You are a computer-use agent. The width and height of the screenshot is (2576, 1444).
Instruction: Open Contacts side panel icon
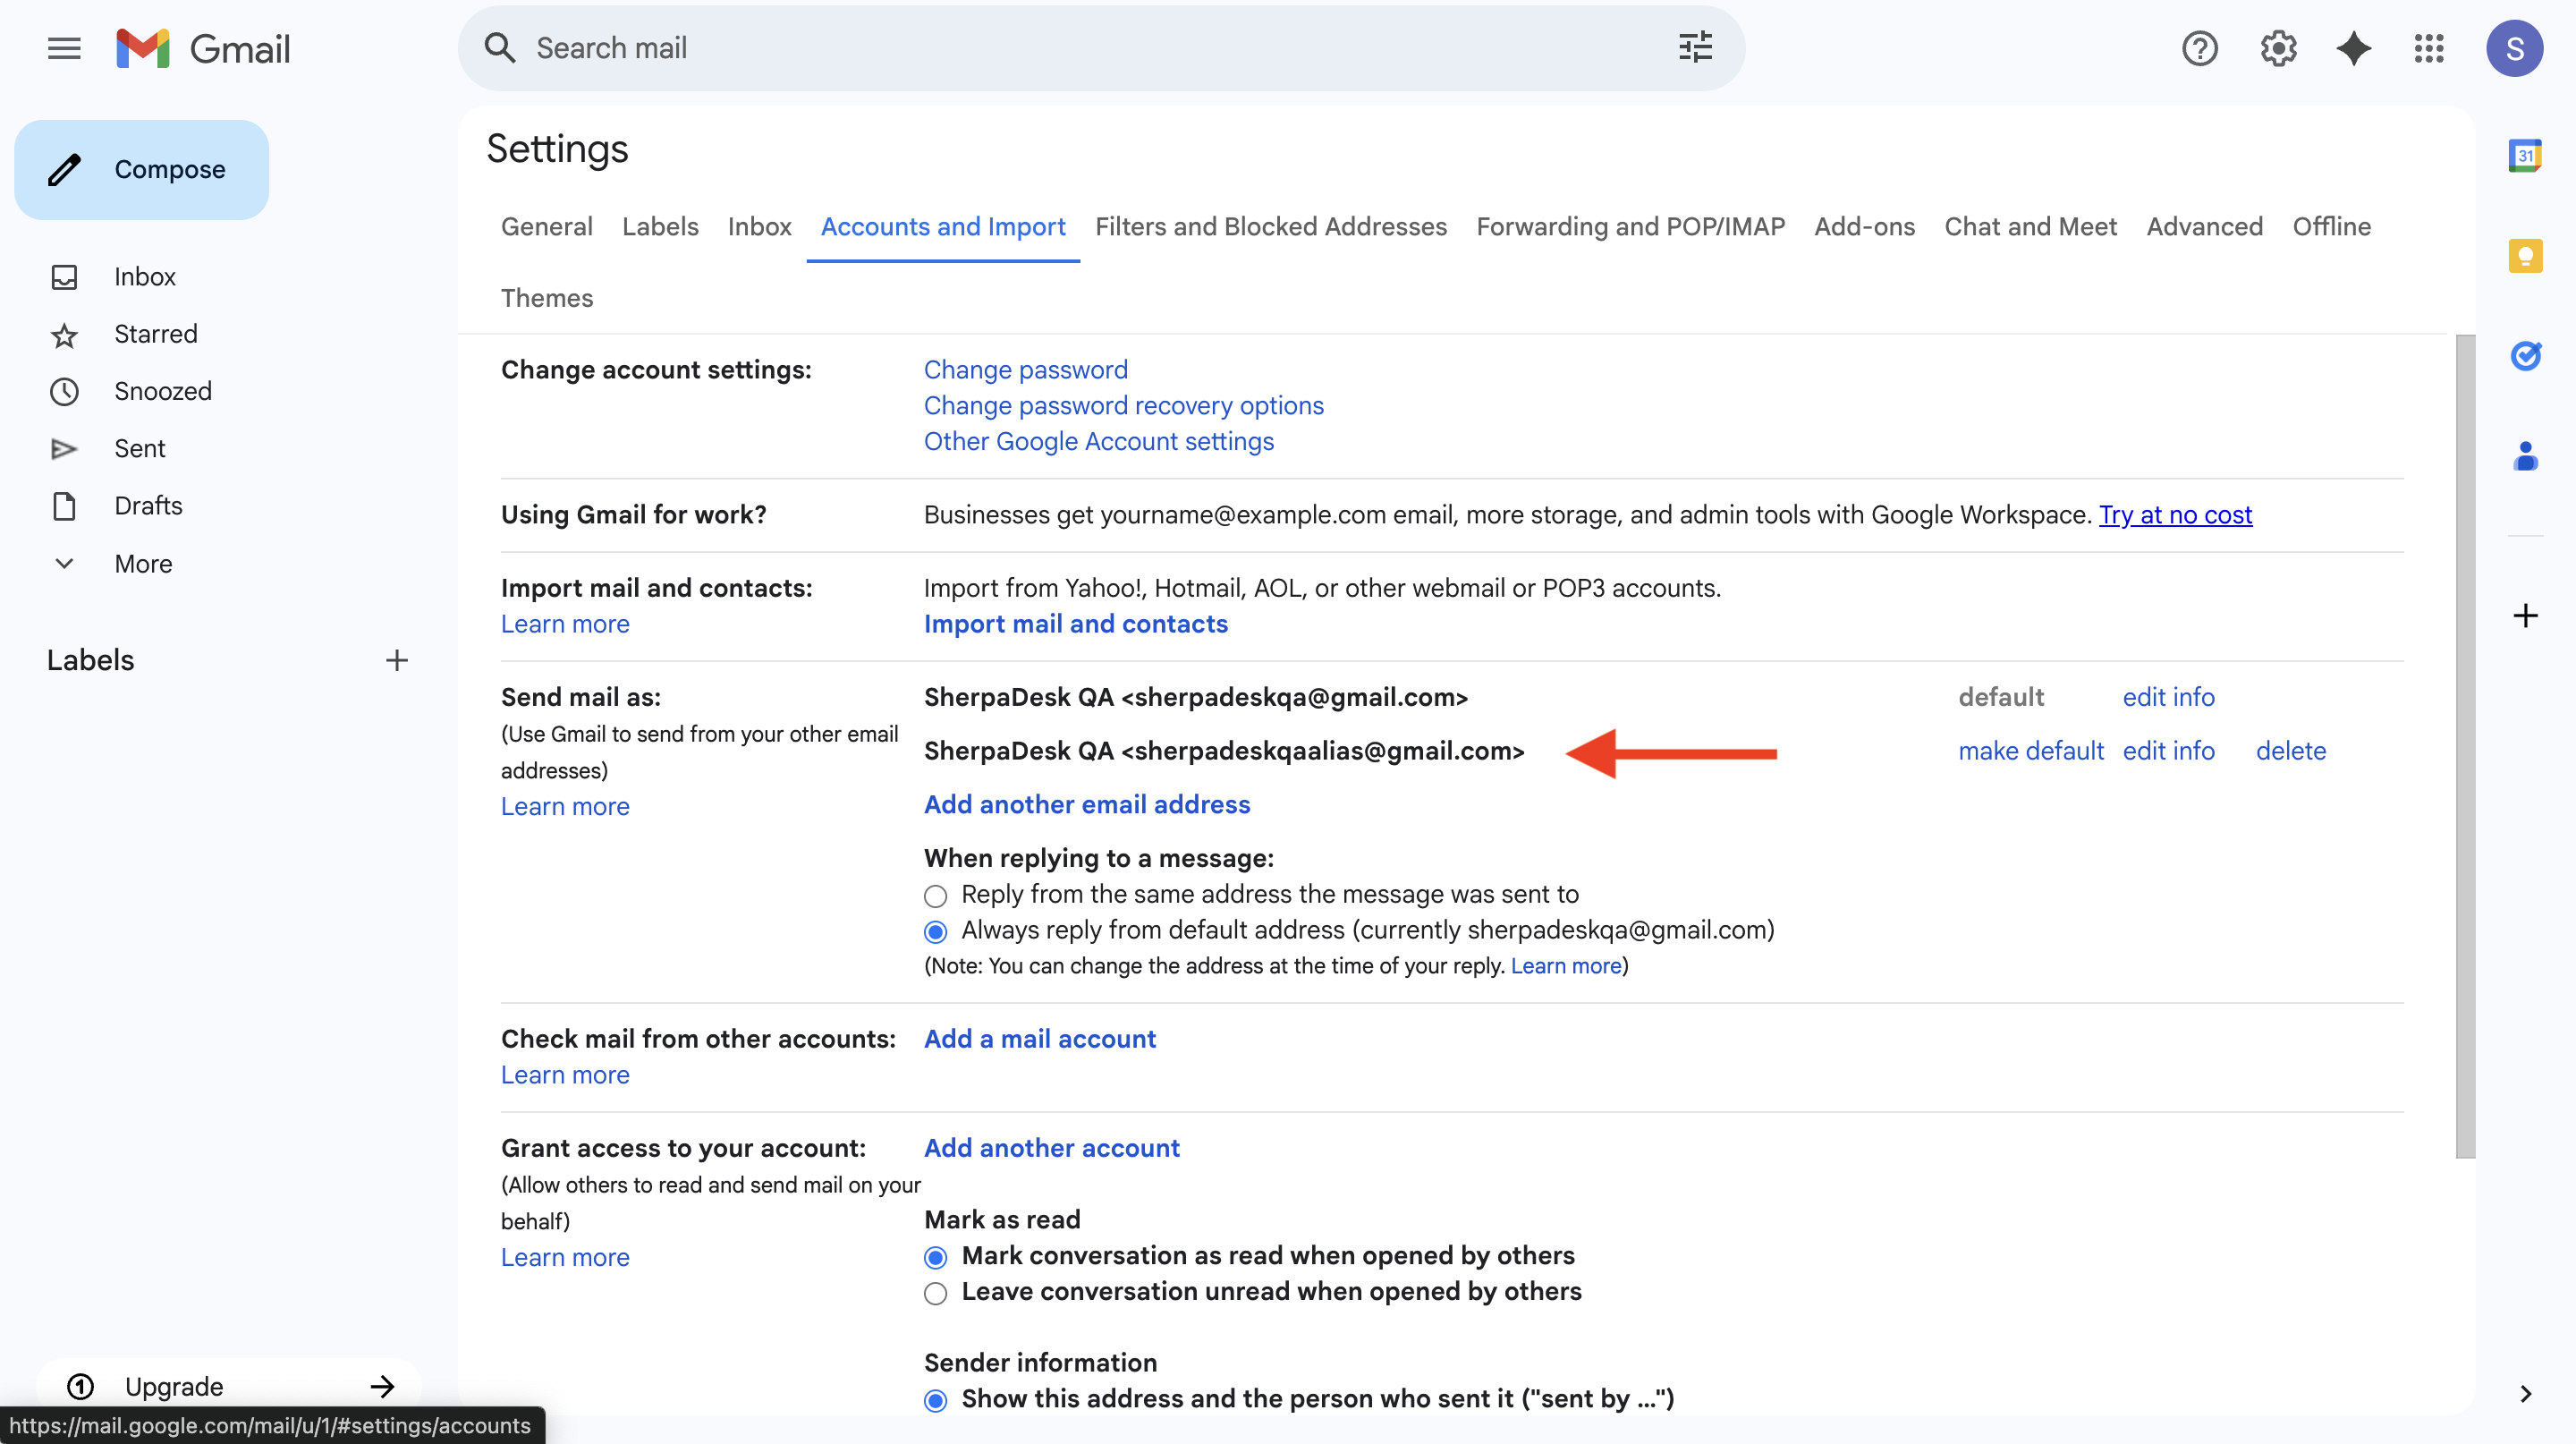pyautogui.click(x=2524, y=456)
